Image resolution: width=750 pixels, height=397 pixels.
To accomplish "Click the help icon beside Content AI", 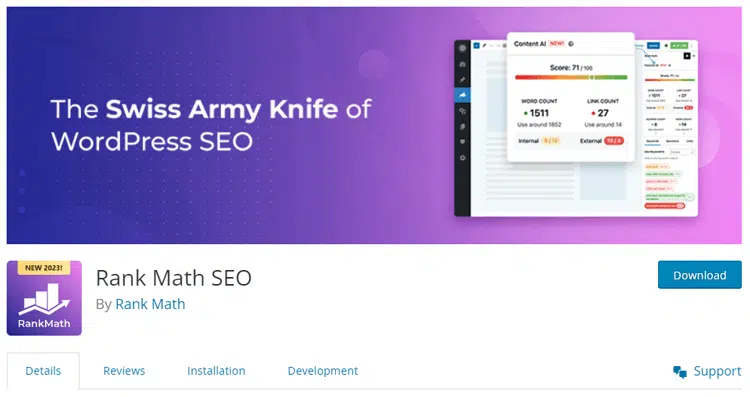I will click(x=571, y=44).
